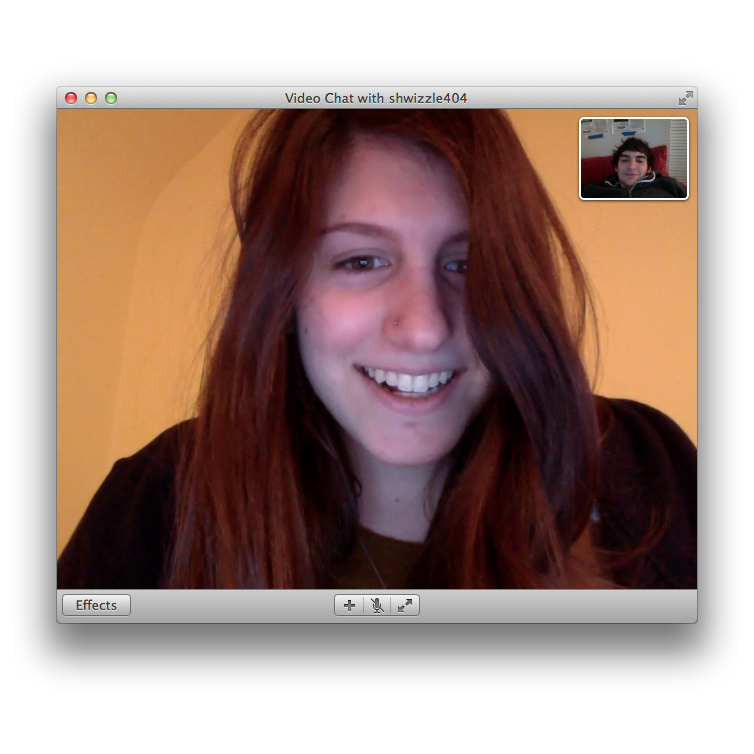Viewport: 754px width, 754px height.
Task: Close the video chat window
Action: (x=71, y=98)
